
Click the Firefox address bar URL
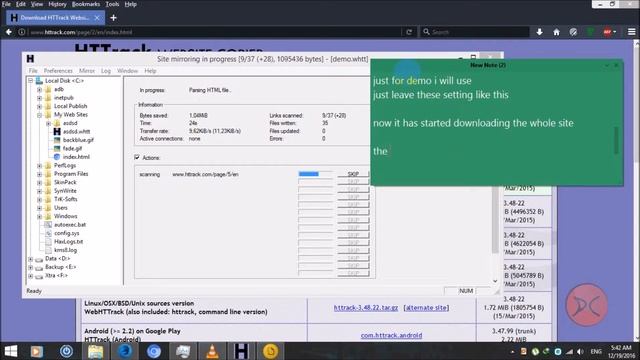click(82, 32)
